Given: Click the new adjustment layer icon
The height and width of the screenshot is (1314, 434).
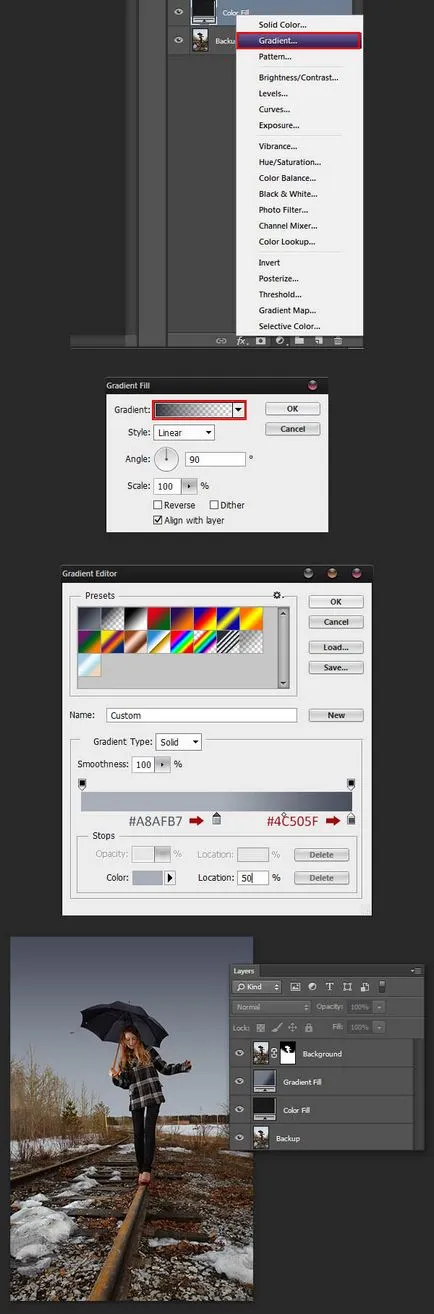Looking at the screenshot, I should pos(280,340).
